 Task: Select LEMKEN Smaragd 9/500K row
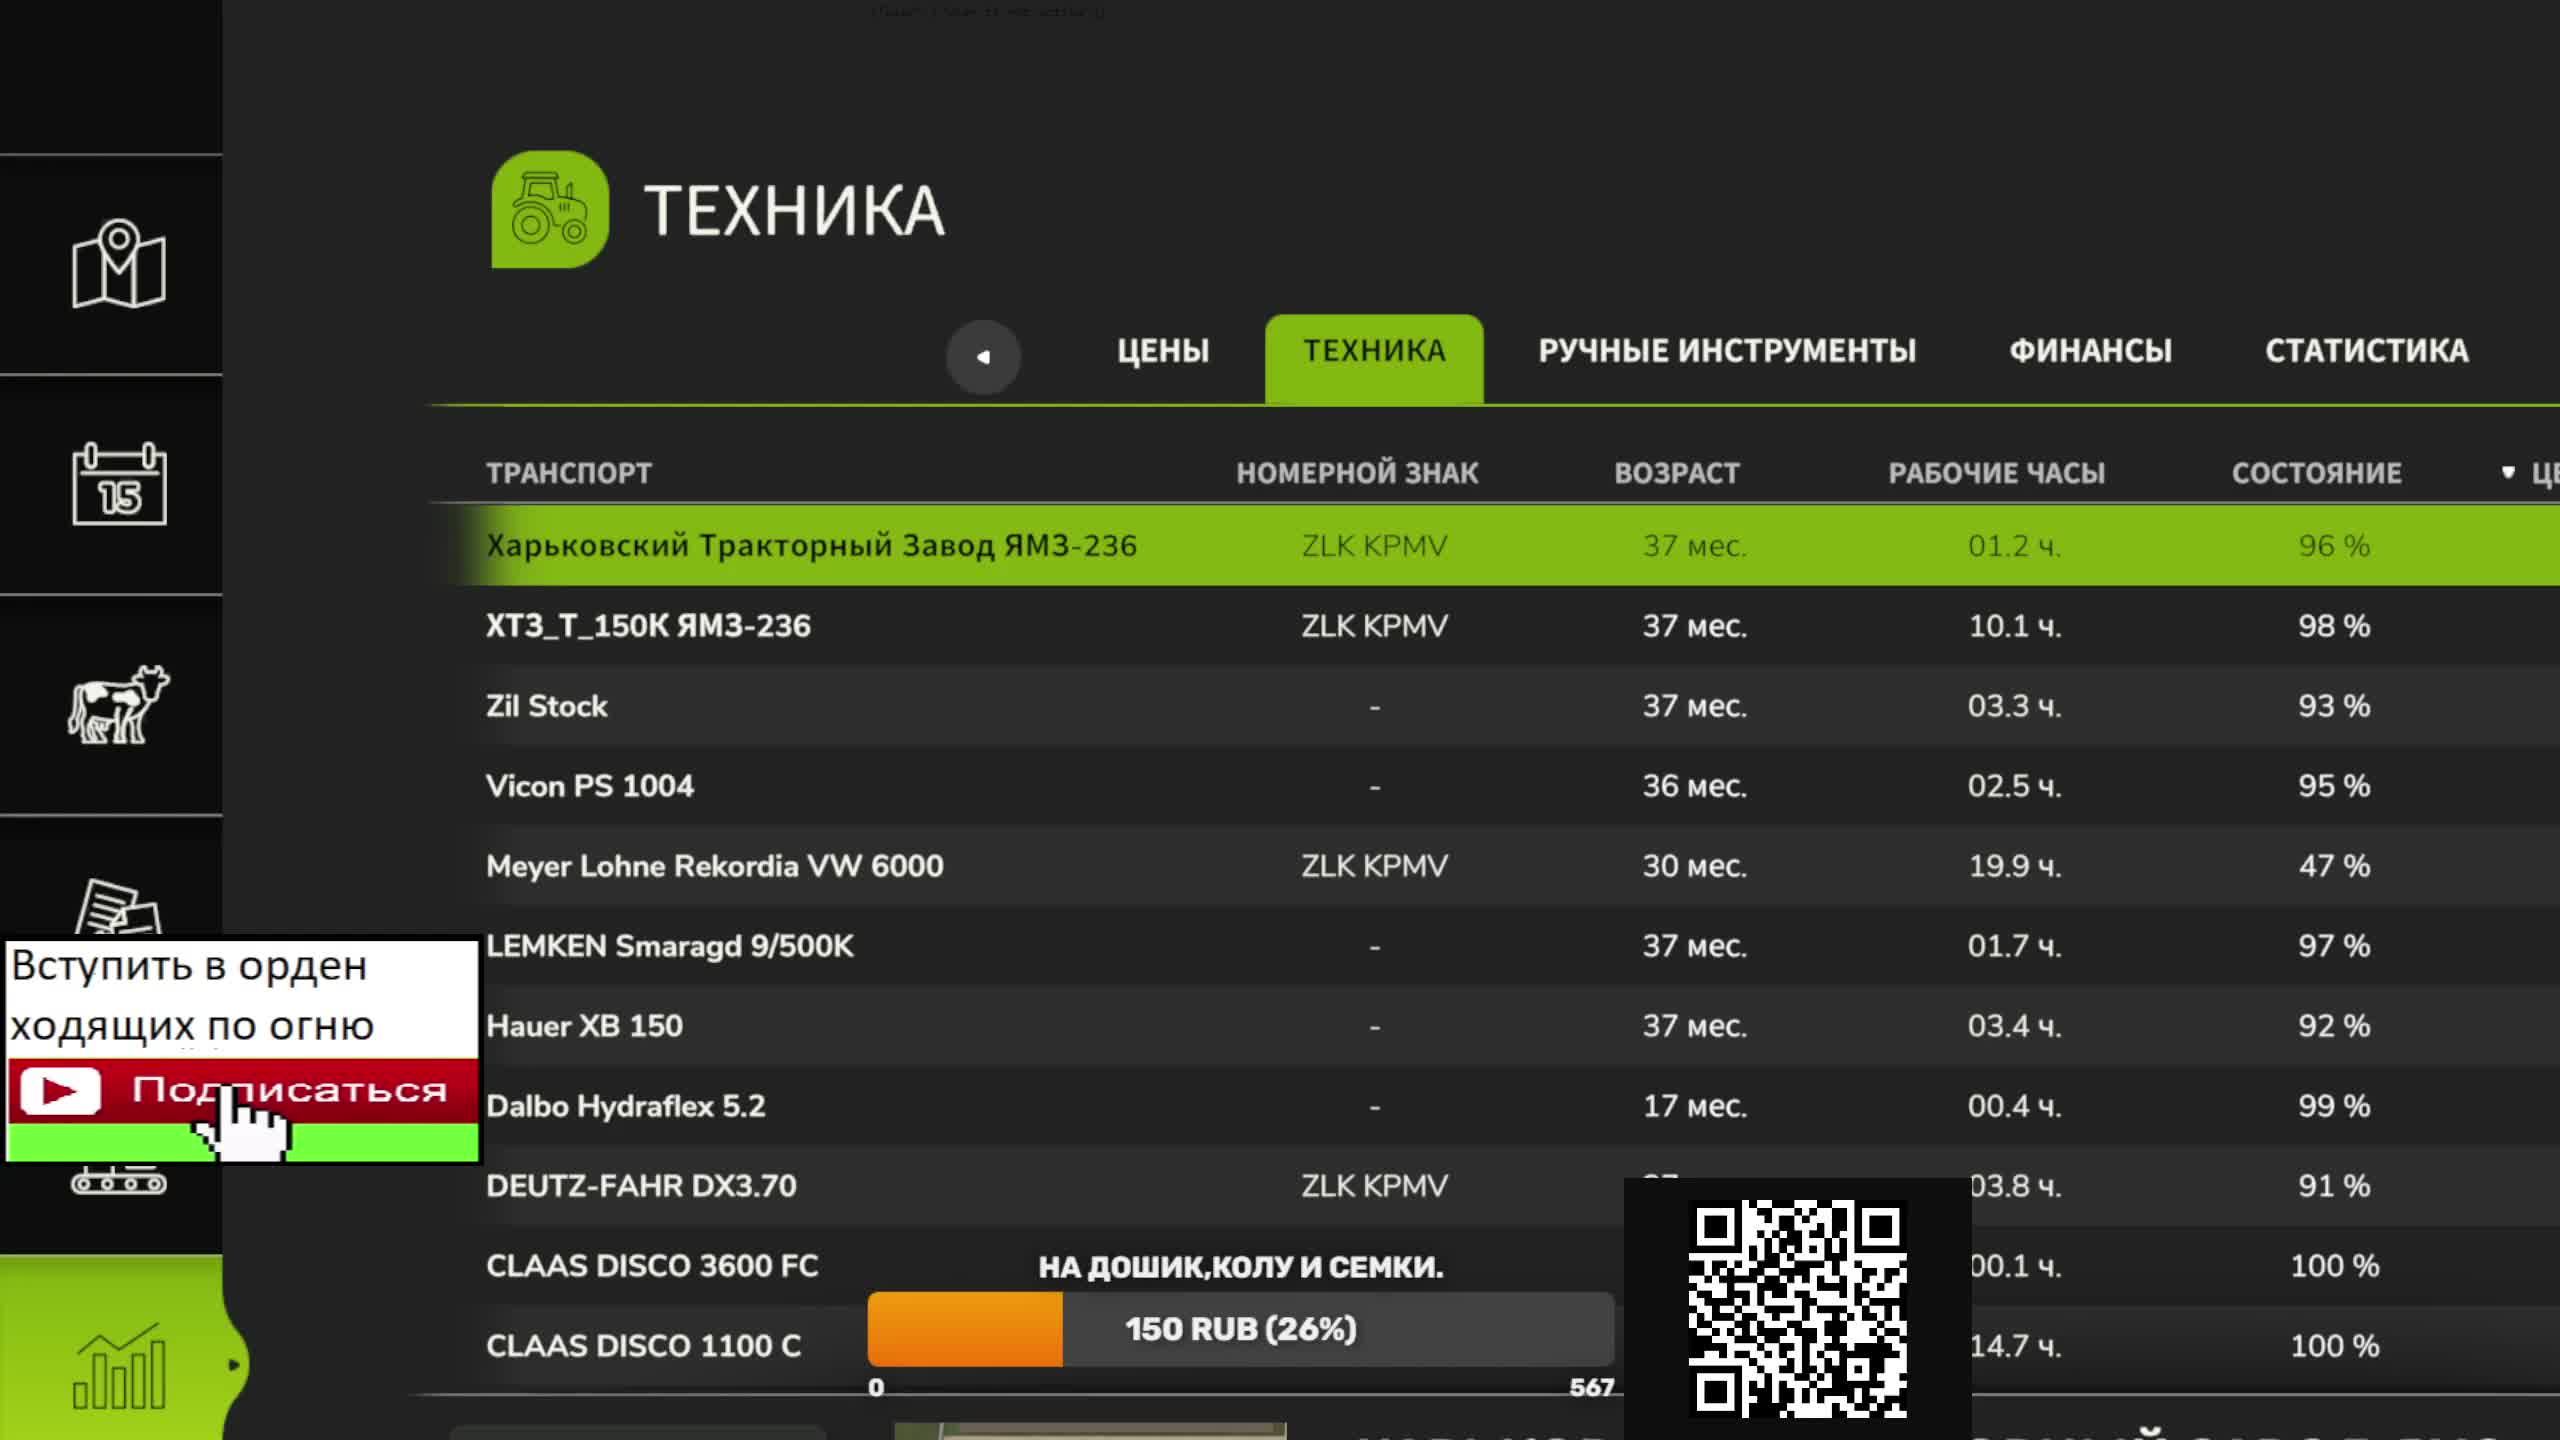[1520, 945]
